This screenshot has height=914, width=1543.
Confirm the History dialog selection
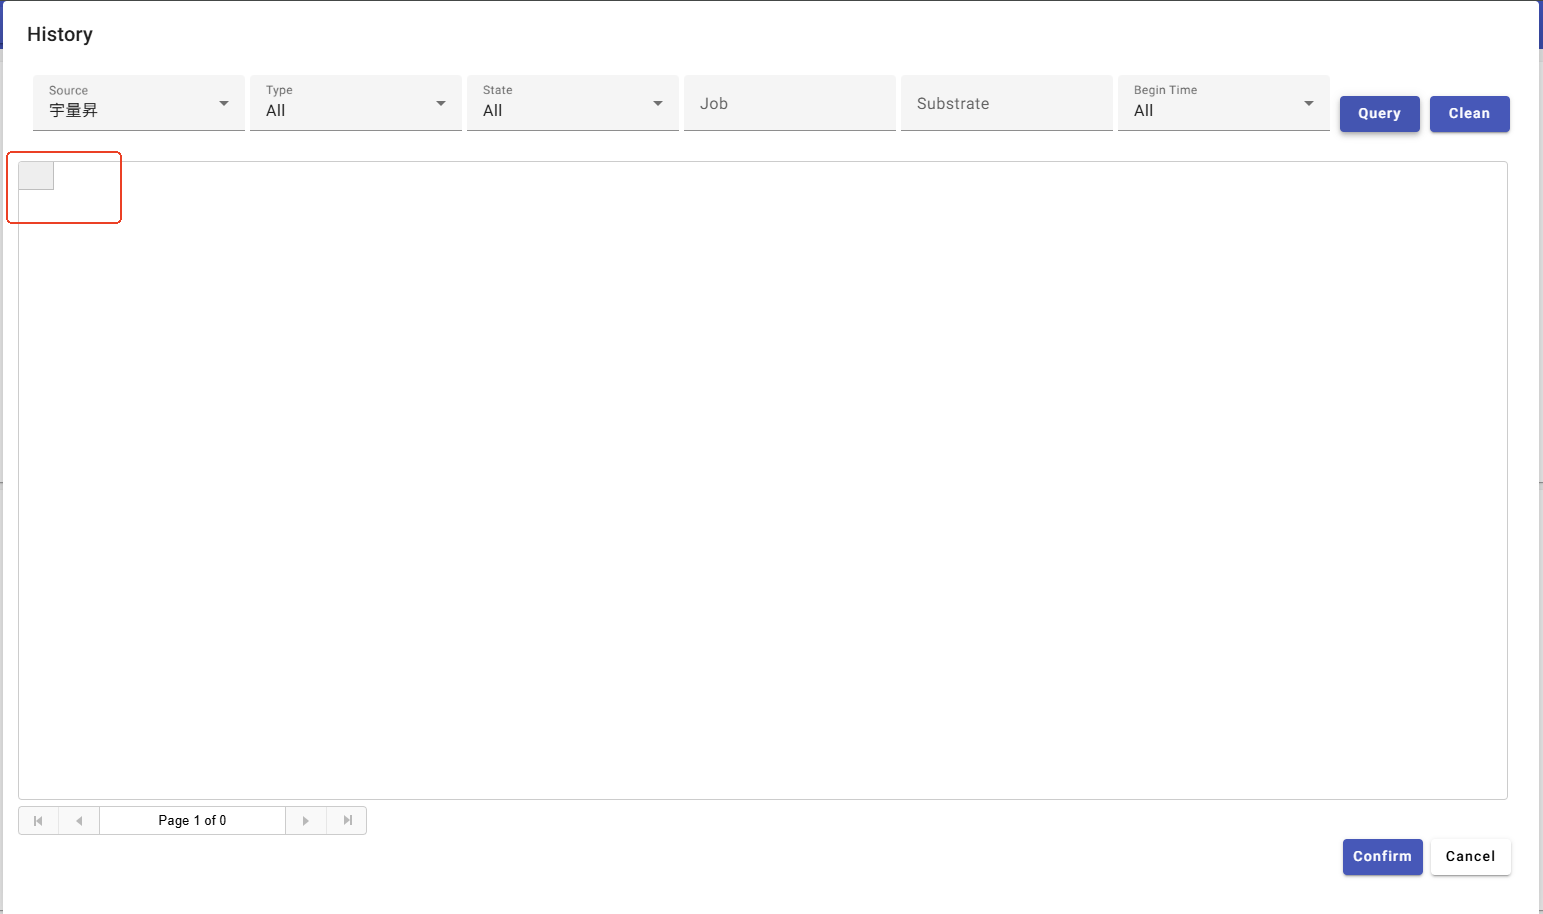pos(1382,857)
